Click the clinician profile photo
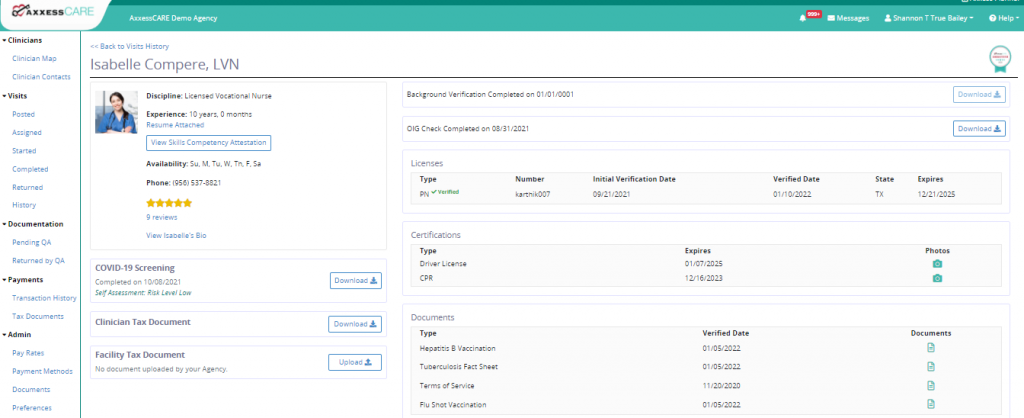This screenshot has width=1024, height=418. pos(116,112)
